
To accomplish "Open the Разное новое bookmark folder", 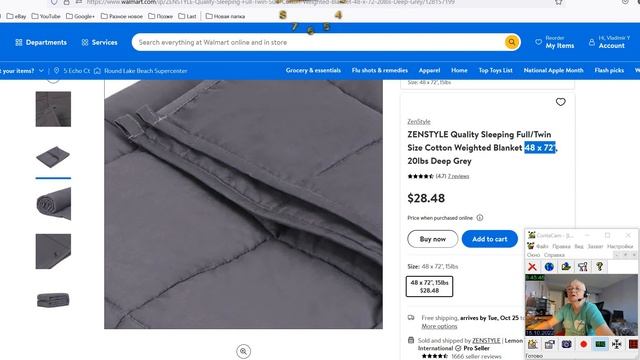I will pyautogui.click(x=122, y=16).
